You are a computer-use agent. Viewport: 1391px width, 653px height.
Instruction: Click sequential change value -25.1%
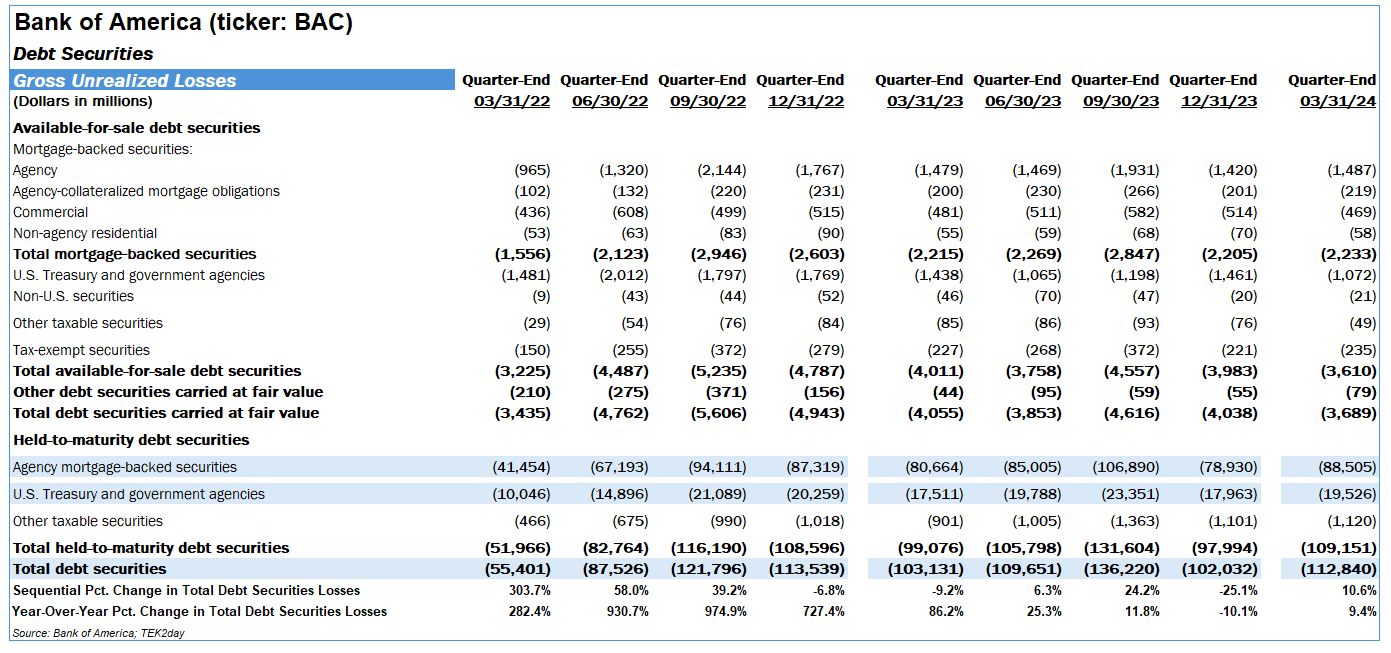coord(1238,590)
